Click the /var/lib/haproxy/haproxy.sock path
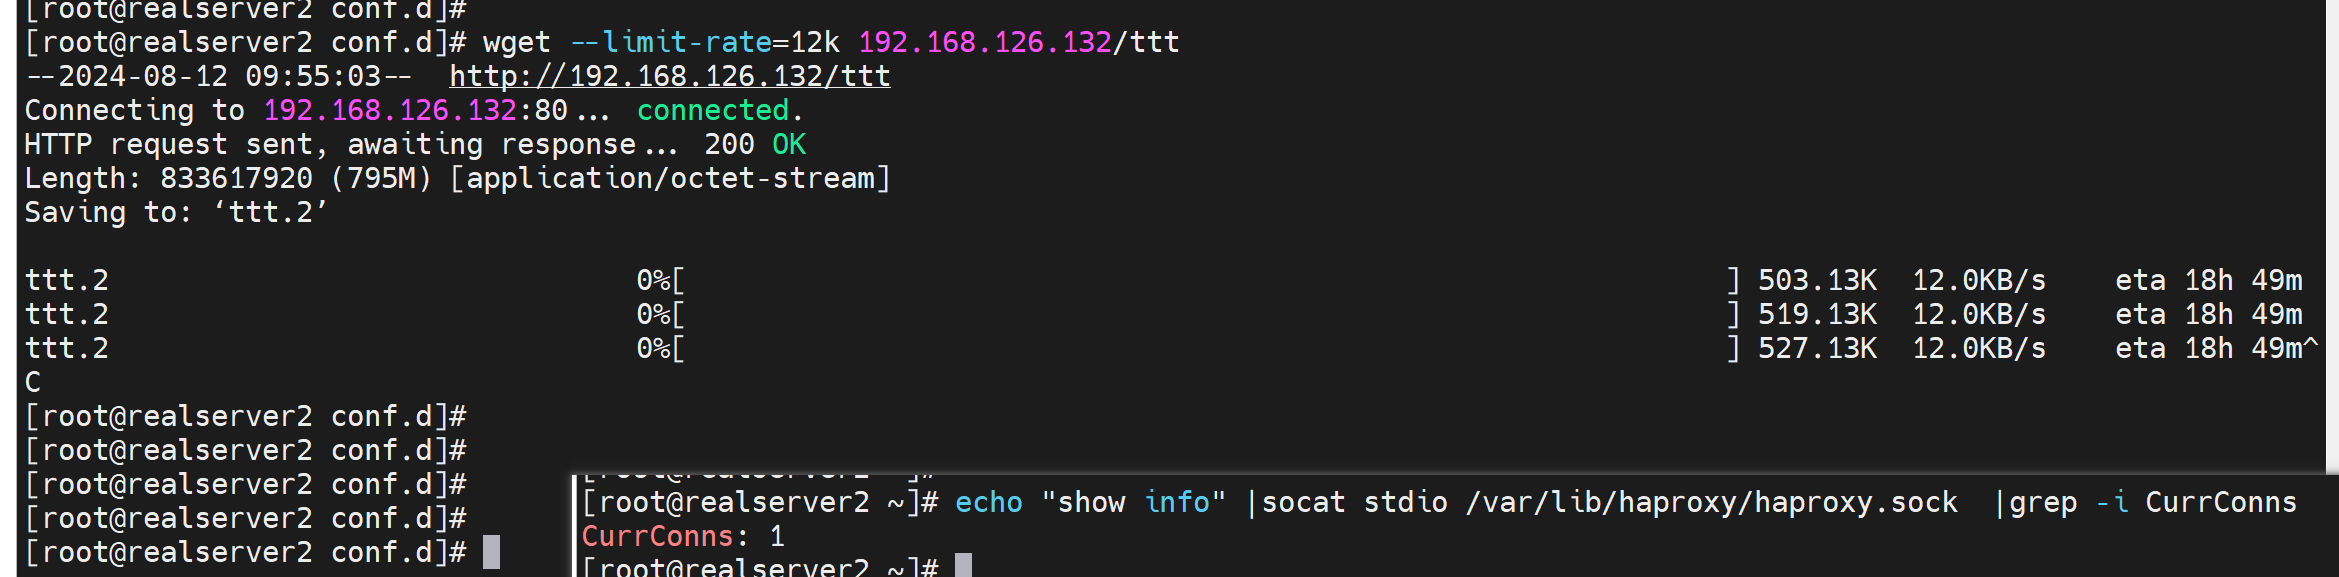This screenshot has width=2339, height=577. click(1711, 503)
